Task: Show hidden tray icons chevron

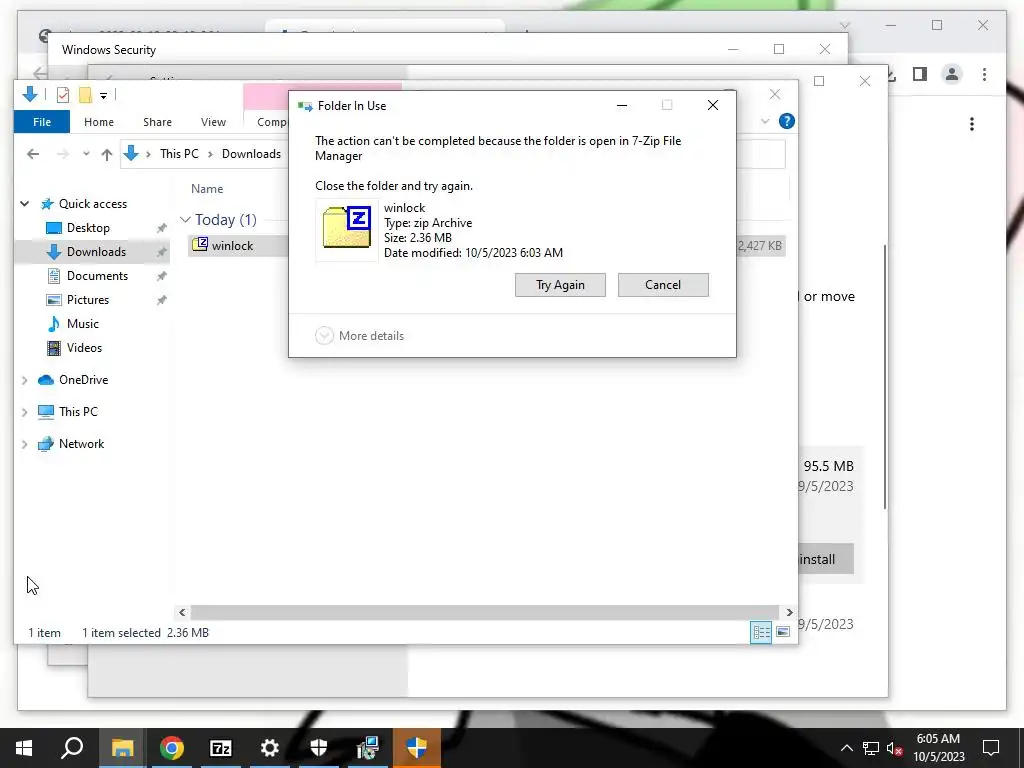Action: point(846,748)
